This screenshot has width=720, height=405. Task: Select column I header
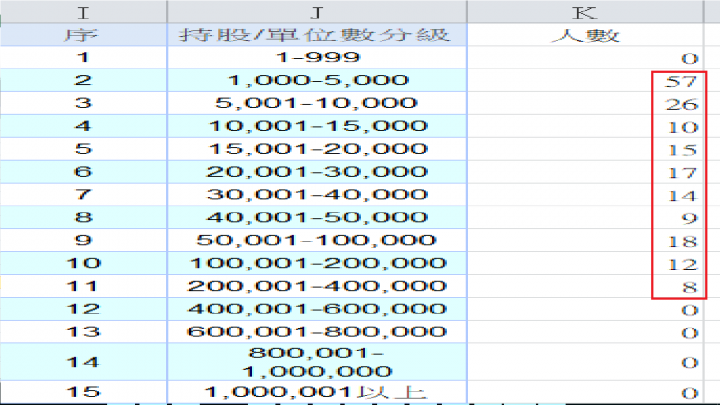click(x=83, y=11)
